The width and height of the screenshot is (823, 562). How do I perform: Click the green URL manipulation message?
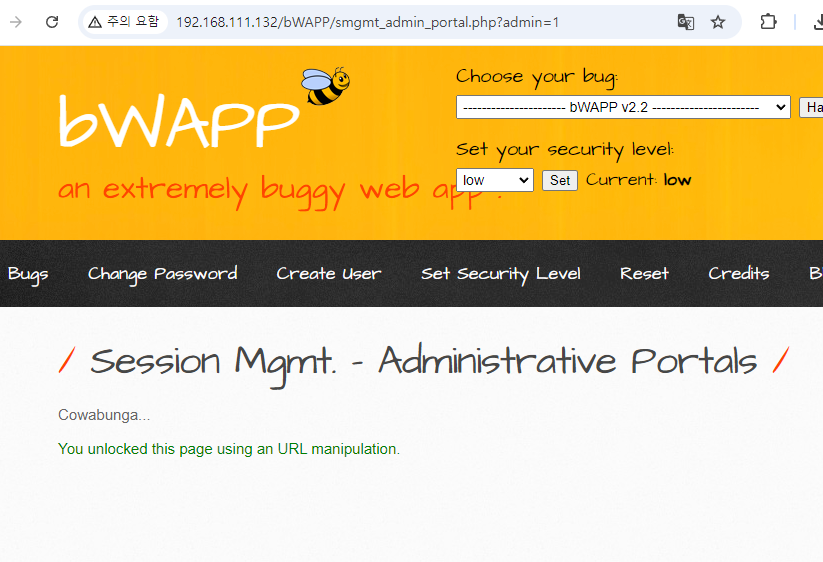(229, 449)
